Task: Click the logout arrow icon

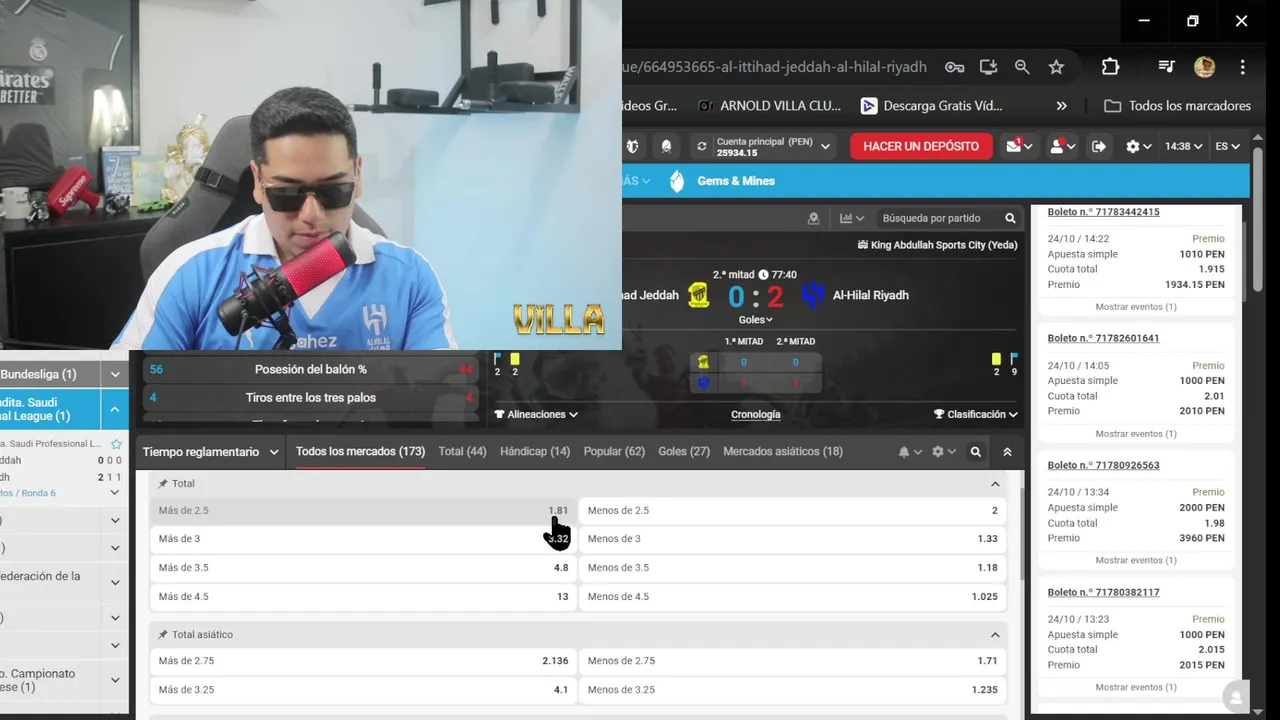Action: click(x=1099, y=146)
